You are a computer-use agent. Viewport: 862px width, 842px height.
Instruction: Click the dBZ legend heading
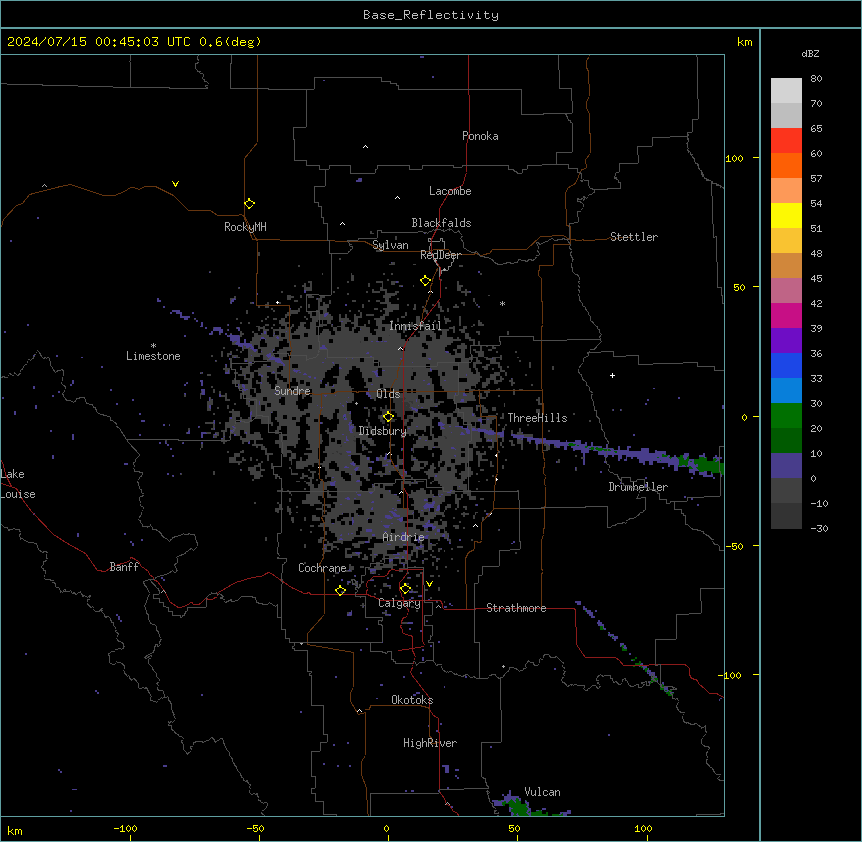[x=810, y=53]
